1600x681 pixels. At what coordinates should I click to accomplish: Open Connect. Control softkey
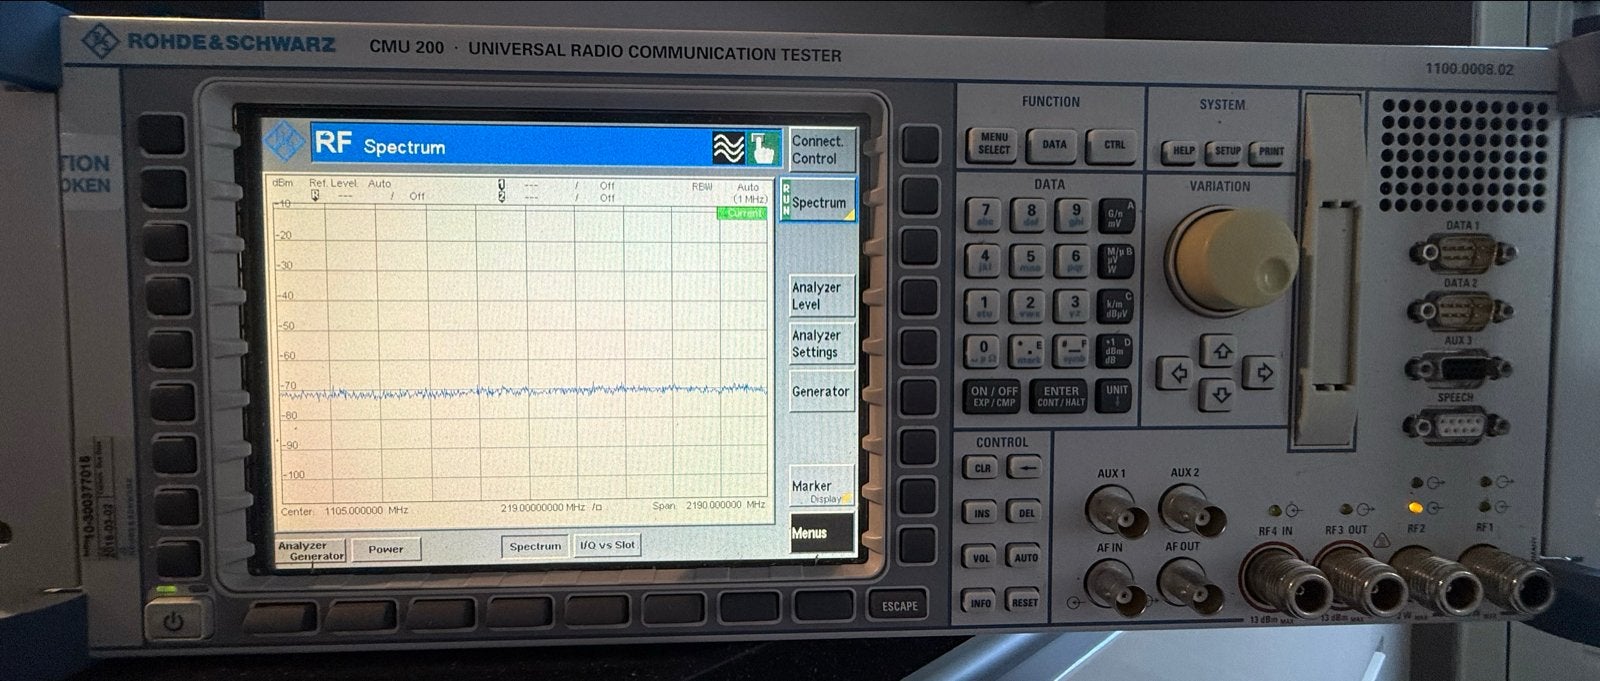(x=820, y=150)
